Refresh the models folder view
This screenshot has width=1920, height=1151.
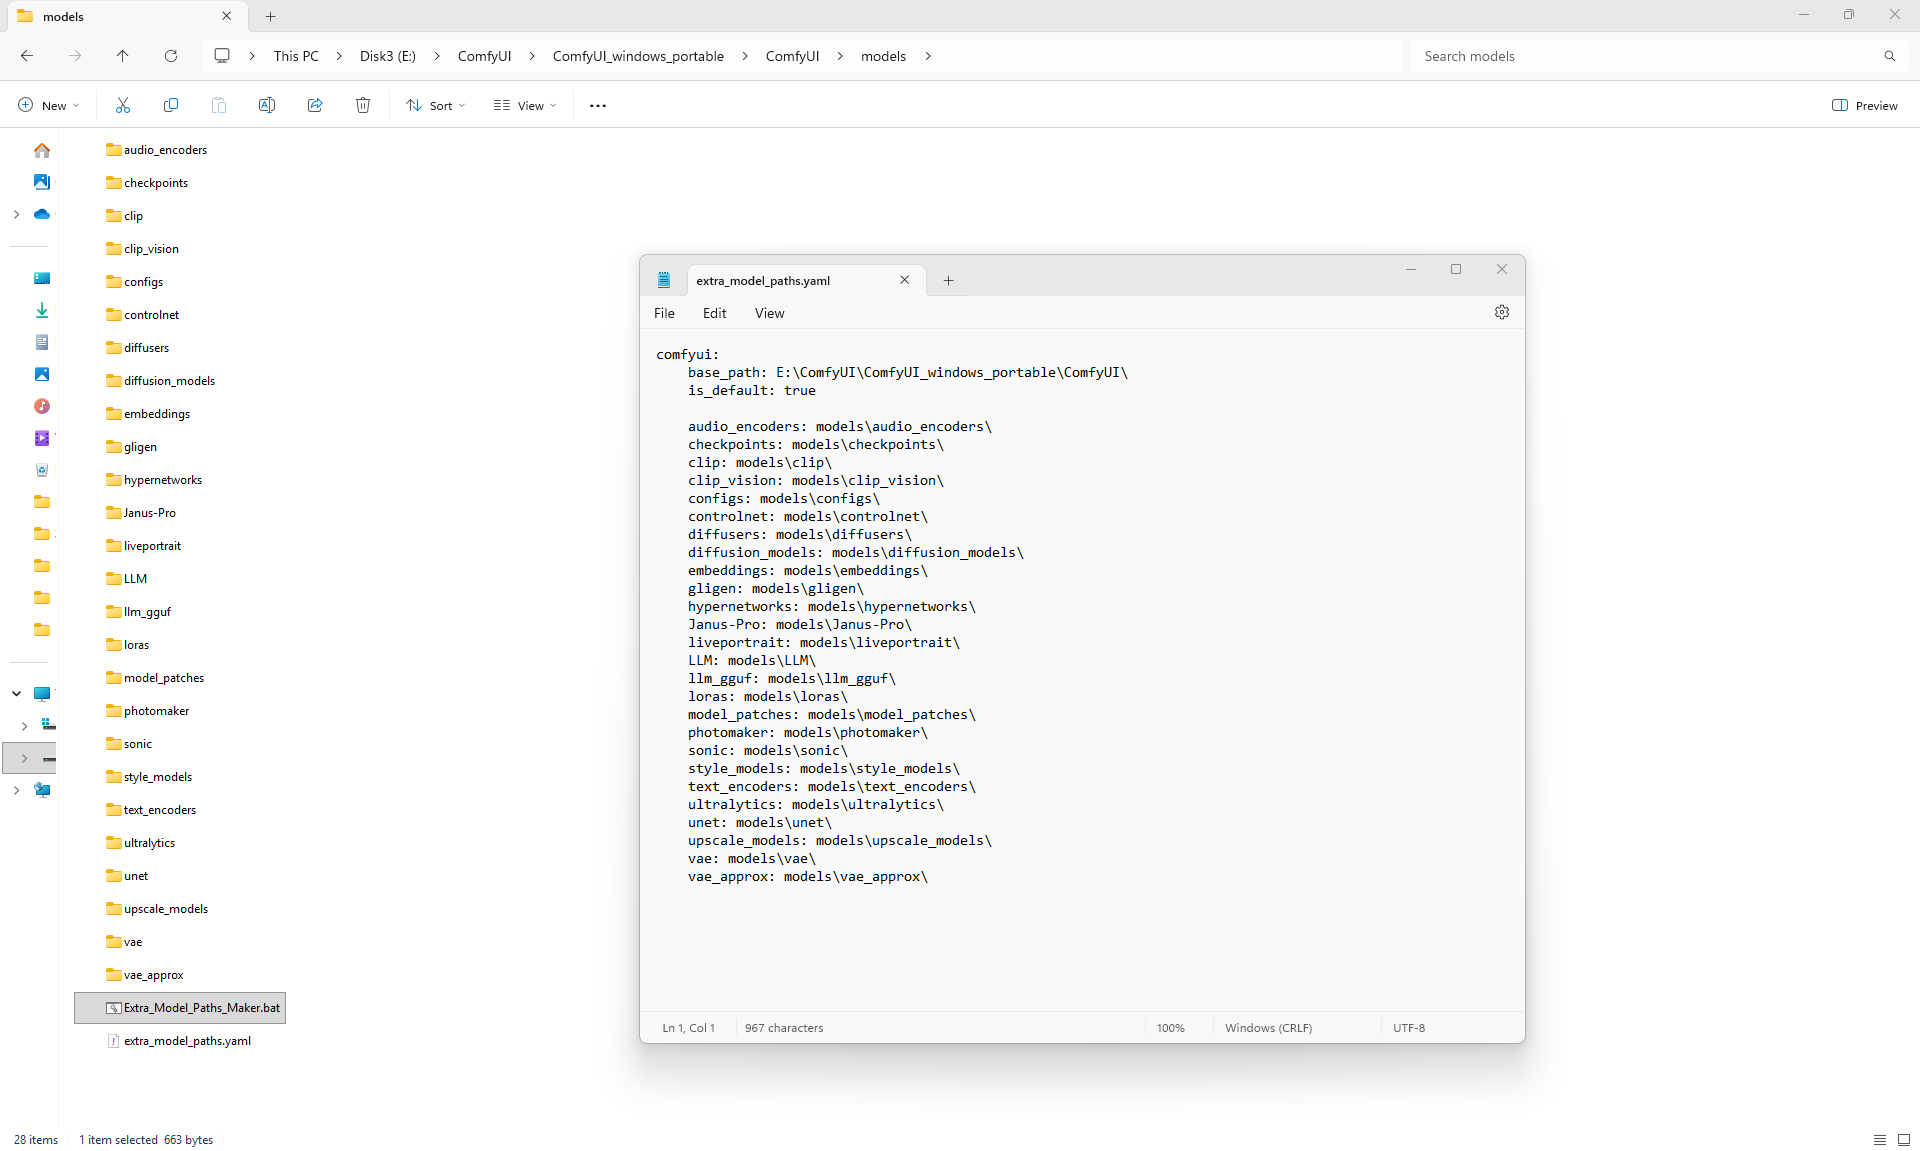coord(171,56)
